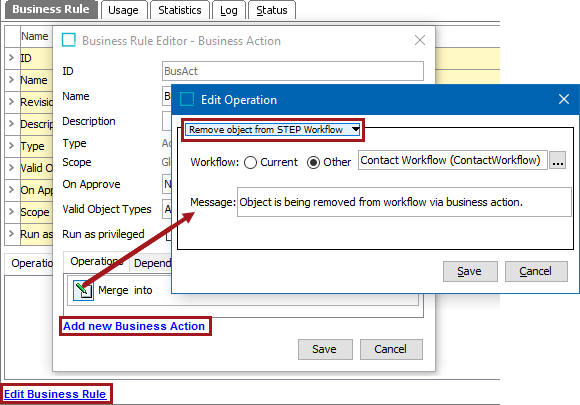
Task: Expand the Revision row arrow
Action: click(11, 101)
